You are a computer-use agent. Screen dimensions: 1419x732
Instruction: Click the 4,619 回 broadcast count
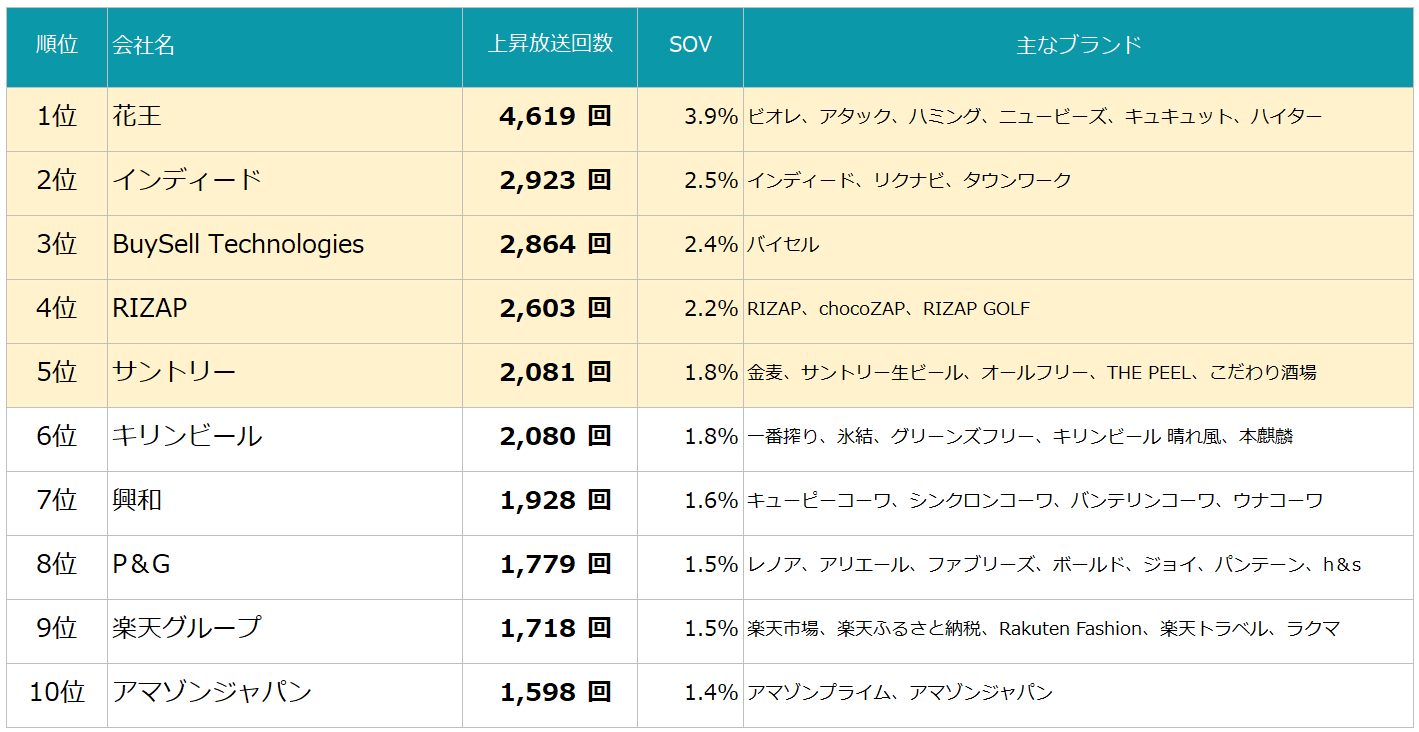click(x=555, y=116)
